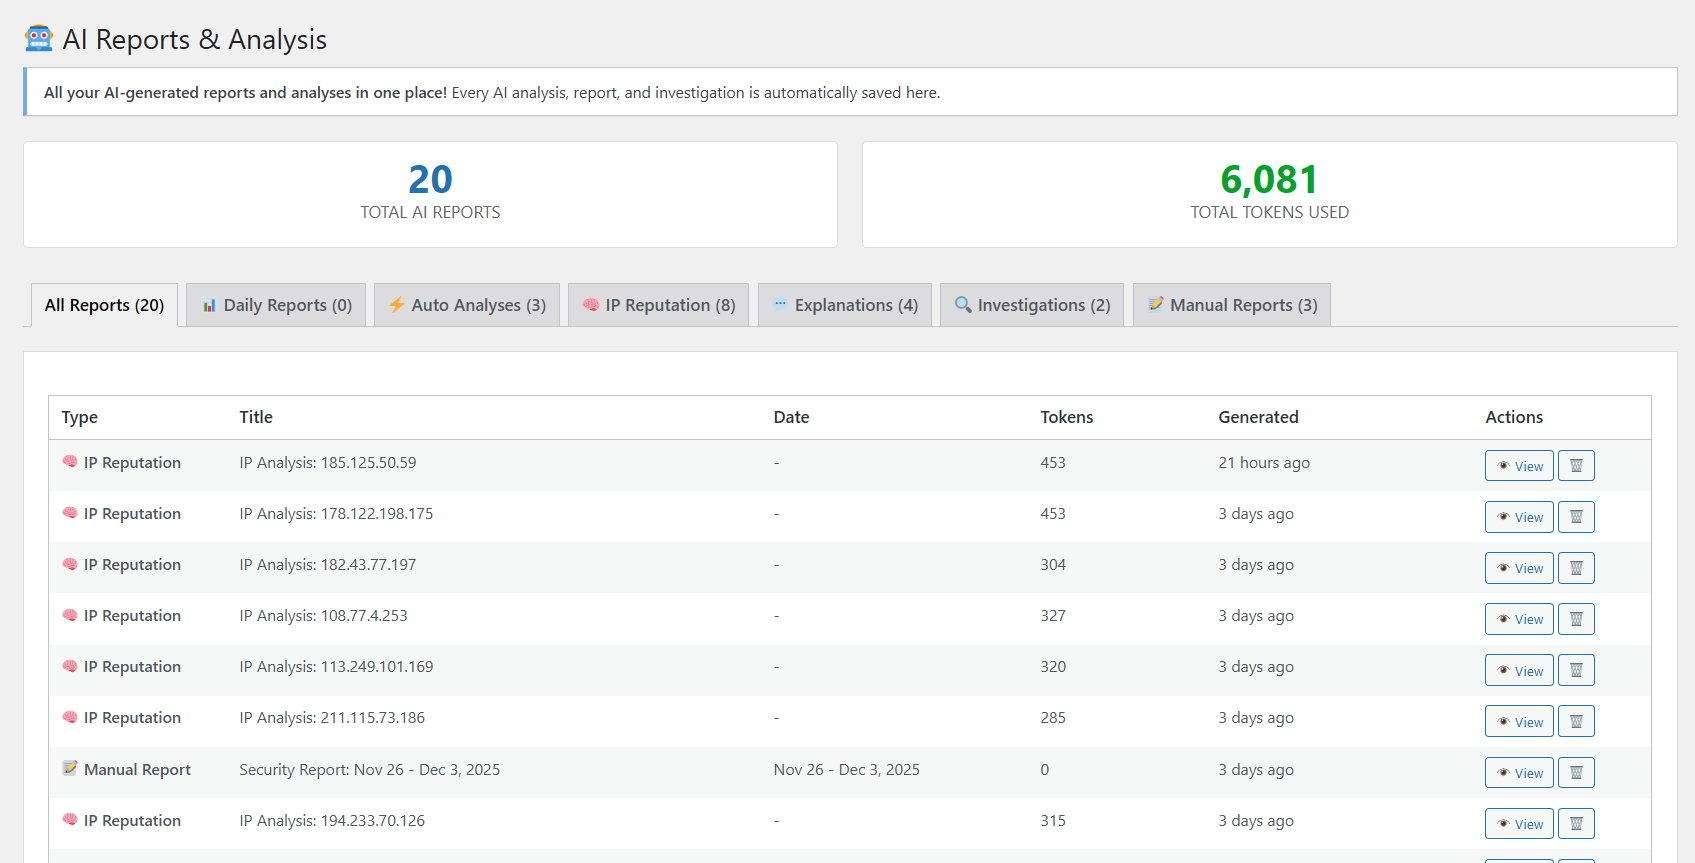Trash the 194.233.70.126 IP analysis report
This screenshot has height=863, width=1695.
(1576, 824)
